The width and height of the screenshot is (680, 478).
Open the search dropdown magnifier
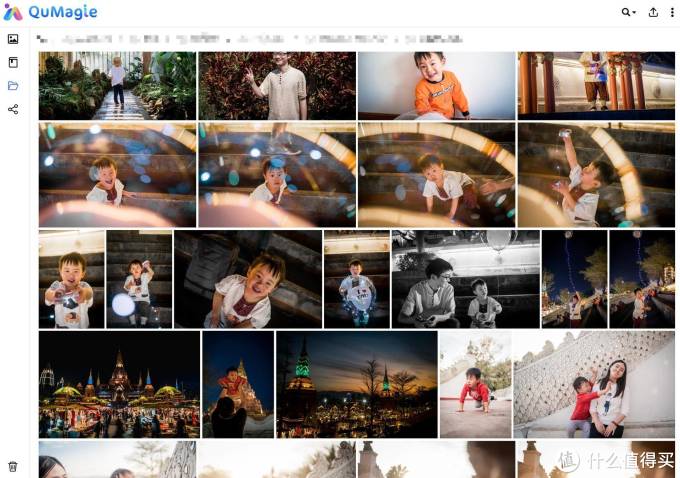pyautogui.click(x=628, y=12)
